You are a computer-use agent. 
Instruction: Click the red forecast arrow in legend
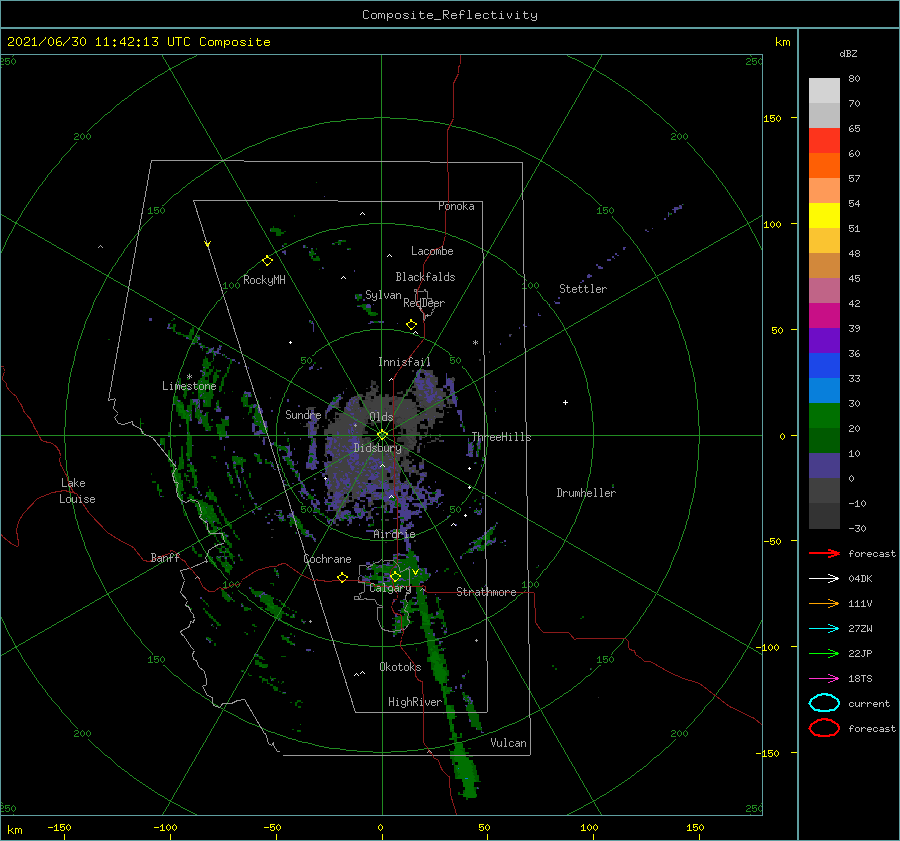coord(824,553)
